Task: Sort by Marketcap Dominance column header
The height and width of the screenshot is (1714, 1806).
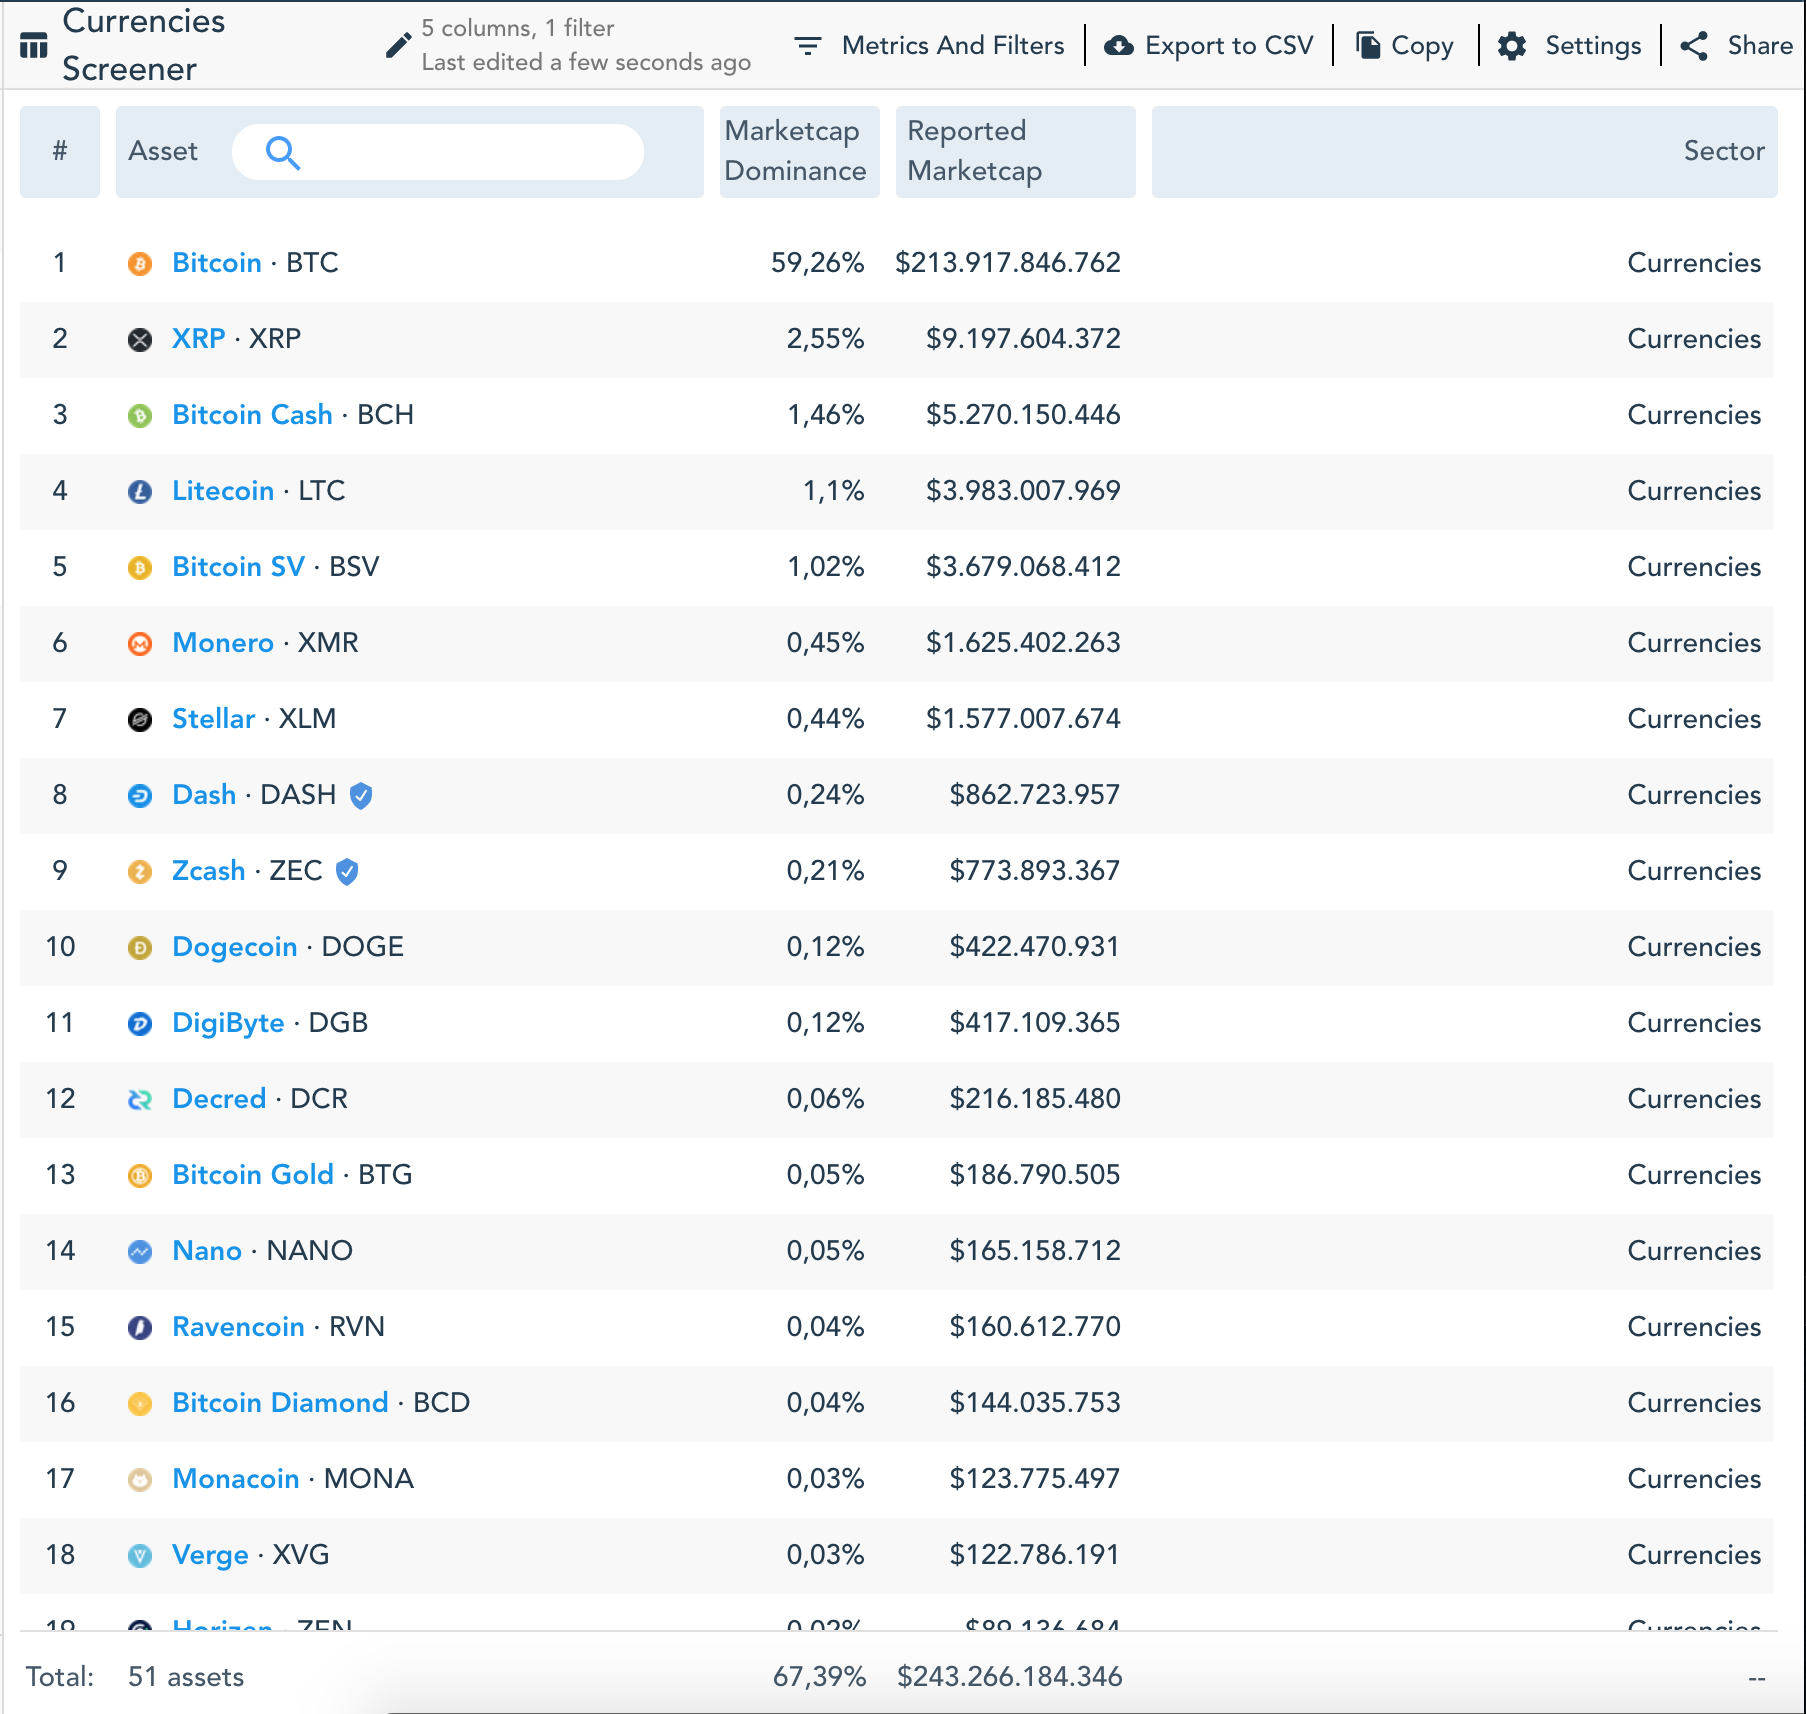Action: [799, 151]
